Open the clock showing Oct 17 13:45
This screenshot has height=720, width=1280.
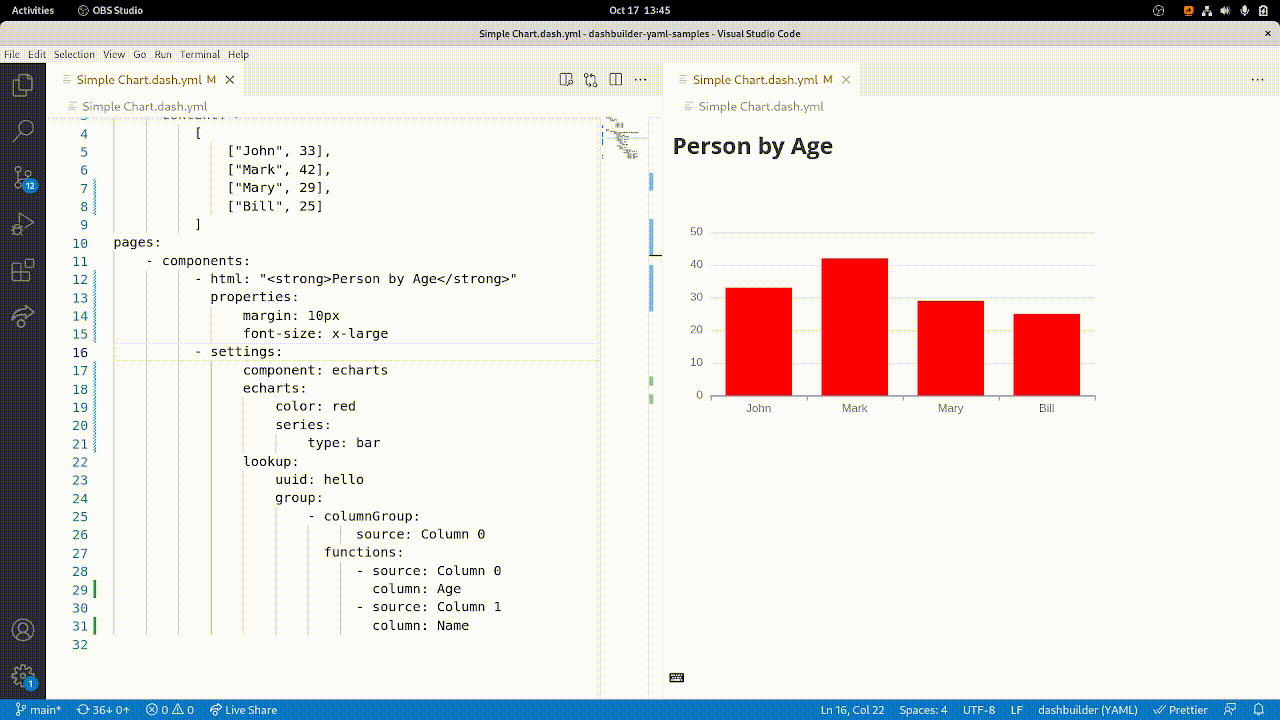point(639,10)
